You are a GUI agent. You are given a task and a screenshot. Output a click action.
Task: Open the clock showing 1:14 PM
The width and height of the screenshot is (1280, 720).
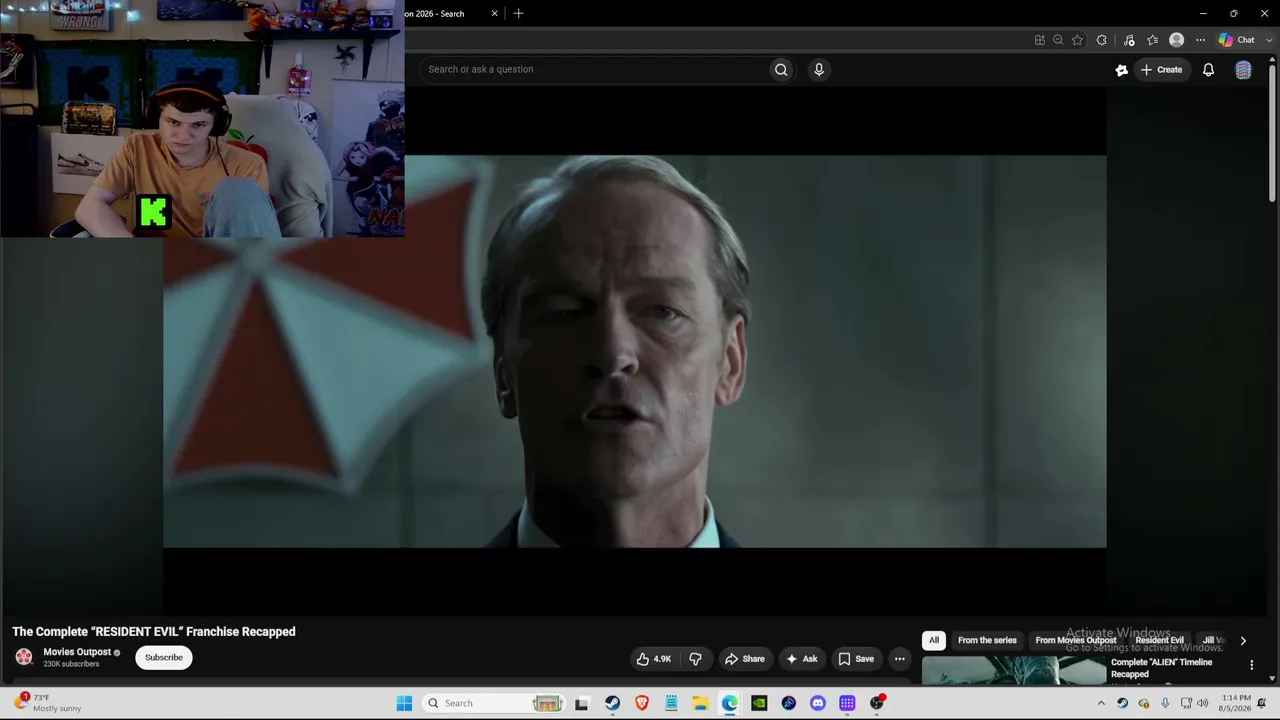tap(1236, 703)
